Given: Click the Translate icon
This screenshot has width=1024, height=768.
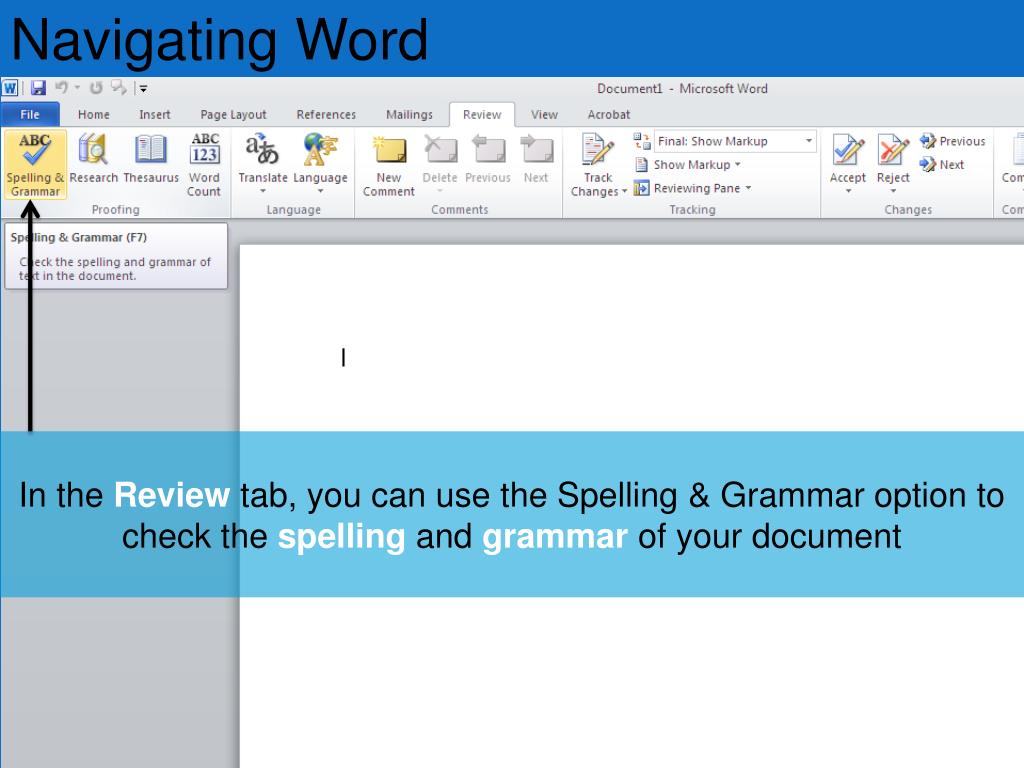Looking at the screenshot, I should click(x=262, y=150).
